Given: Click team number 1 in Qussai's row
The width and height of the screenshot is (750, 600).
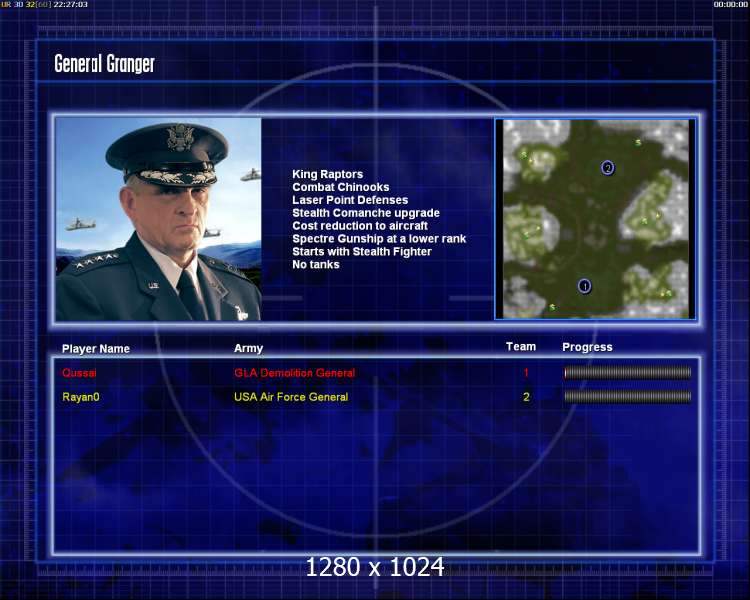Looking at the screenshot, I should [526, 373].
